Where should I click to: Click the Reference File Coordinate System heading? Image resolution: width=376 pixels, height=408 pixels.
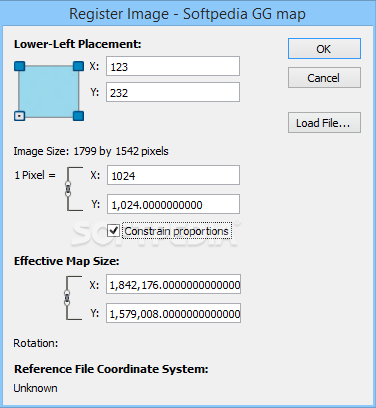pyautogui.click(x=111, y=369)
